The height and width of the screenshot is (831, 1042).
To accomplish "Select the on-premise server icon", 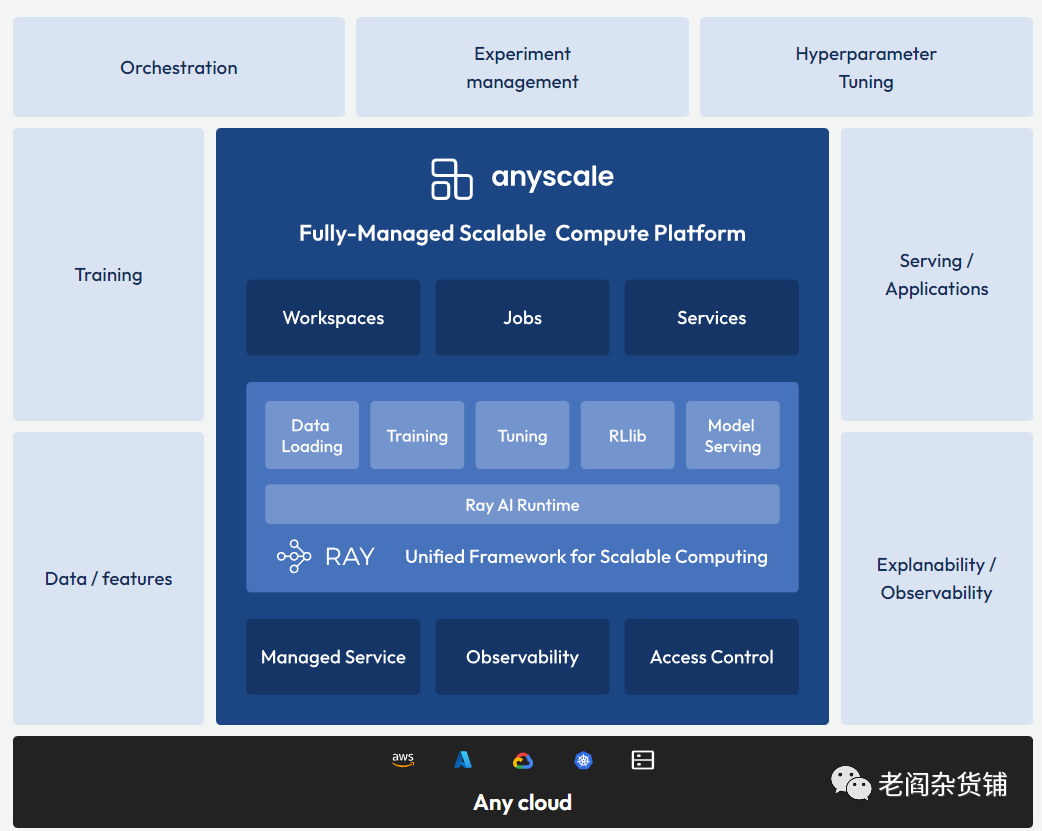I will click(x=643, y=760).
